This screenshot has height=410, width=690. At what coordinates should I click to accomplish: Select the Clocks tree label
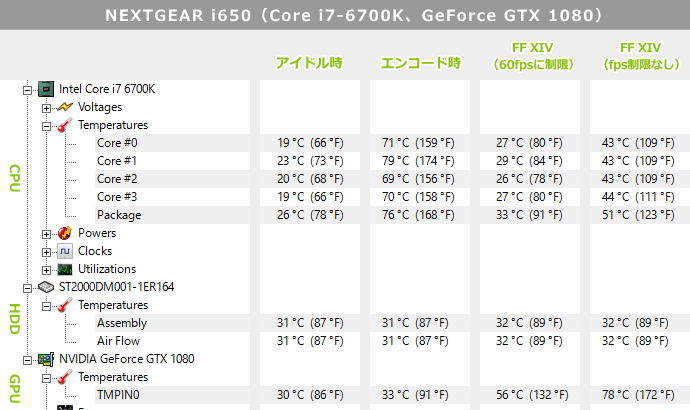click(95, 251)
